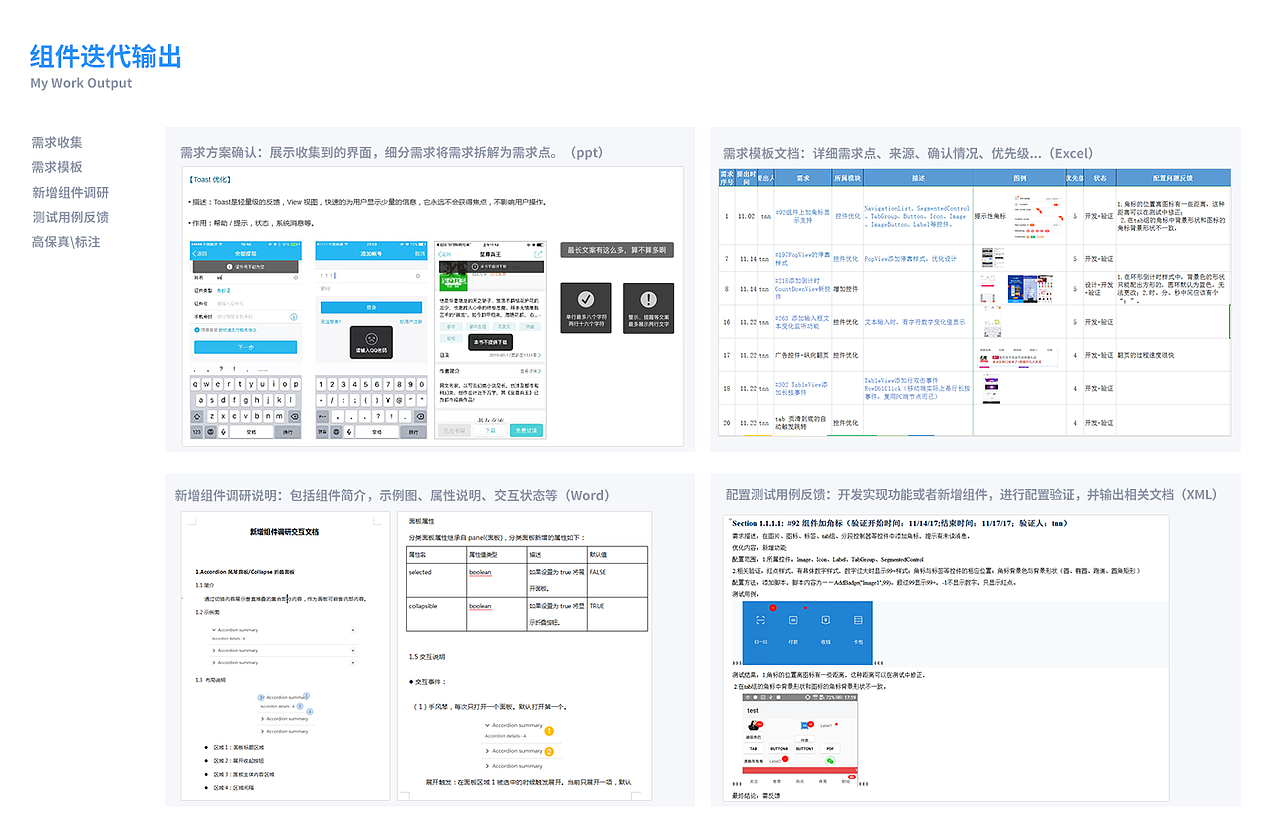This screenshot has width=1280, height=832.
Task: Click the #302 TableView添加长按事件 cell
Action: 802,388
